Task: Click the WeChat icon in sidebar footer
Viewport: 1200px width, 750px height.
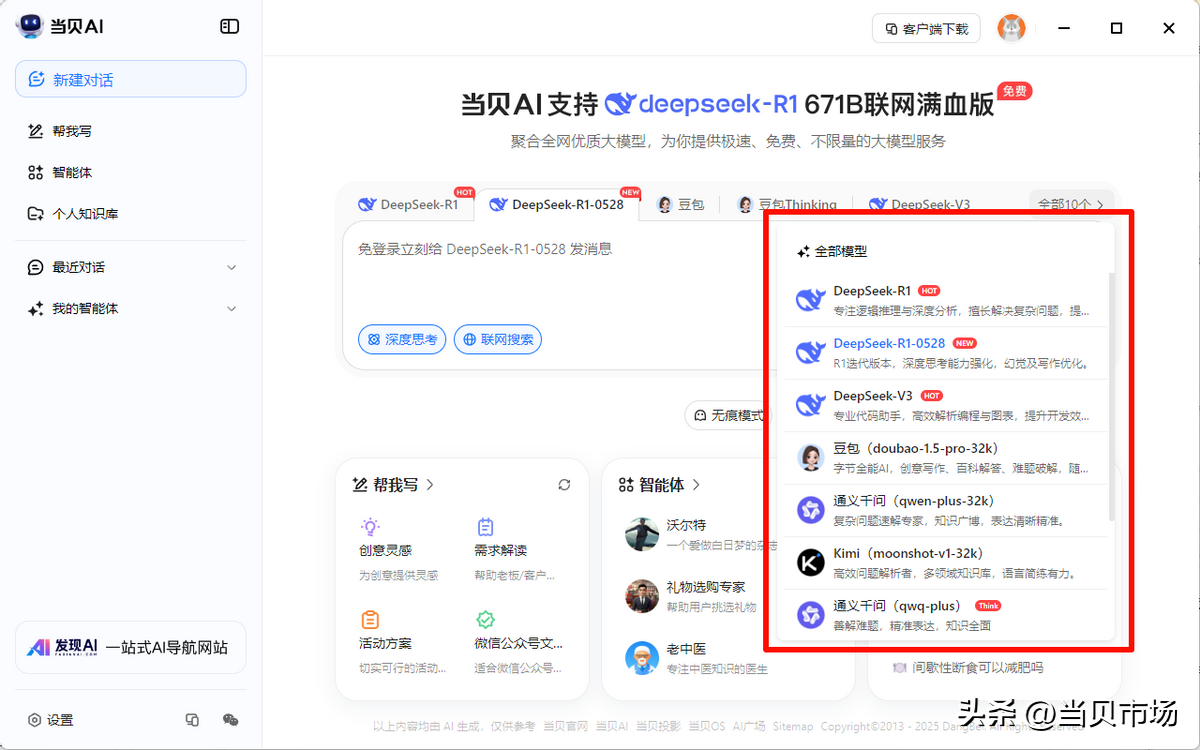Action: [230, 720]
